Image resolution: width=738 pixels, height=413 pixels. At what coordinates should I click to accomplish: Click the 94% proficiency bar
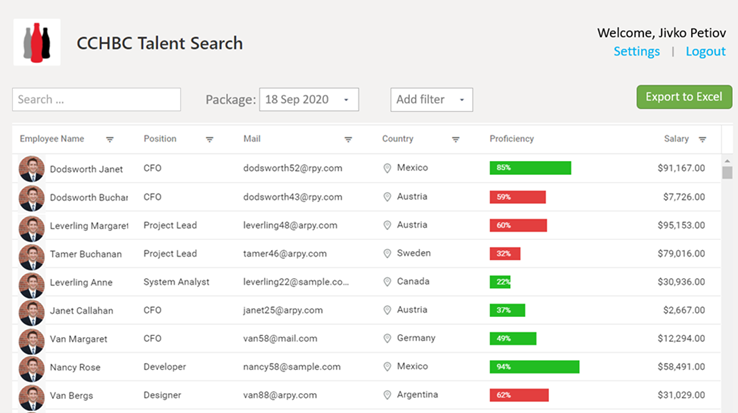(534, 367)
